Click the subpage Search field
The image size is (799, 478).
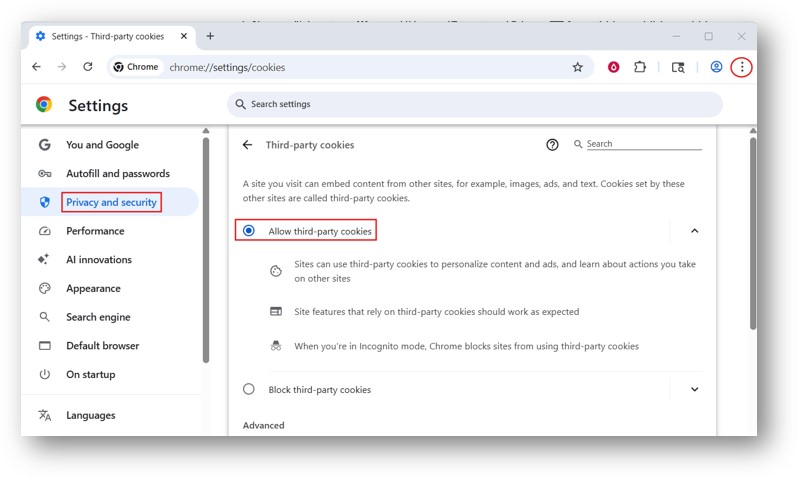644,144
